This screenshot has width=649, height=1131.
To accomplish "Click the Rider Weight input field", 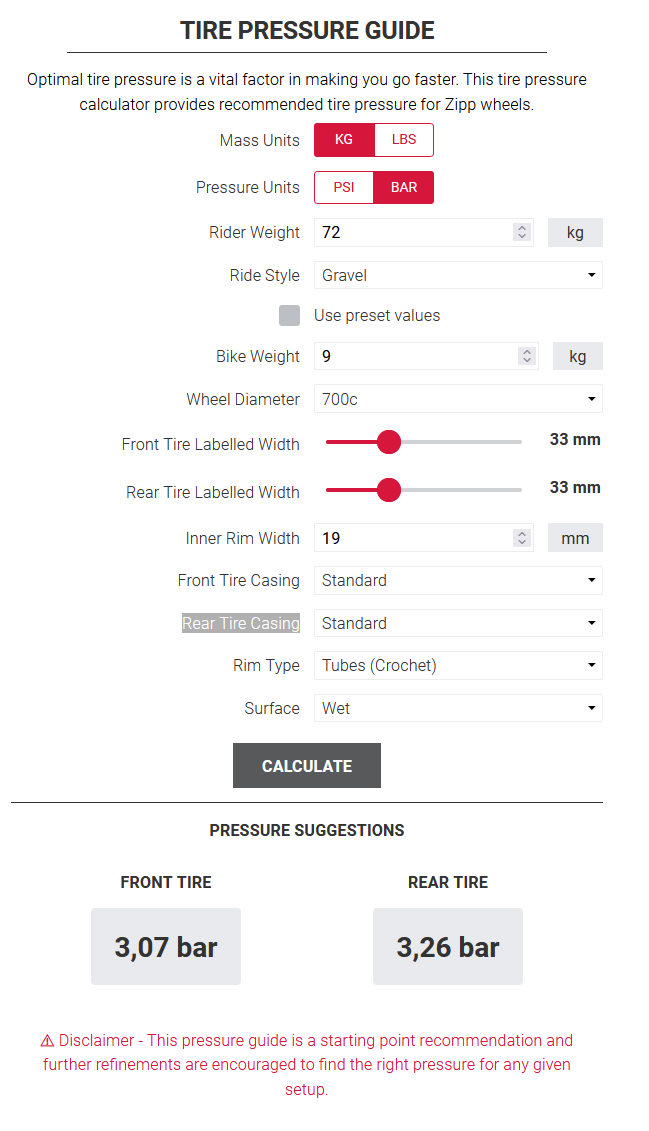I will point(412,232).
